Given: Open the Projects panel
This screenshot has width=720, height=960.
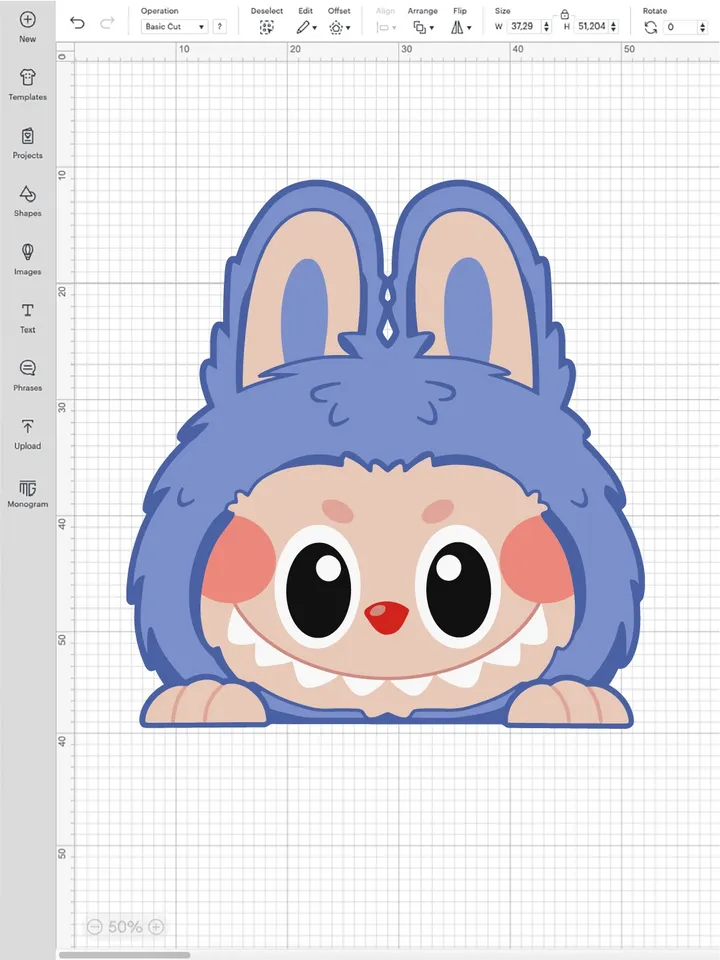Looking at the screenshot, I should (x=27, y=136).
